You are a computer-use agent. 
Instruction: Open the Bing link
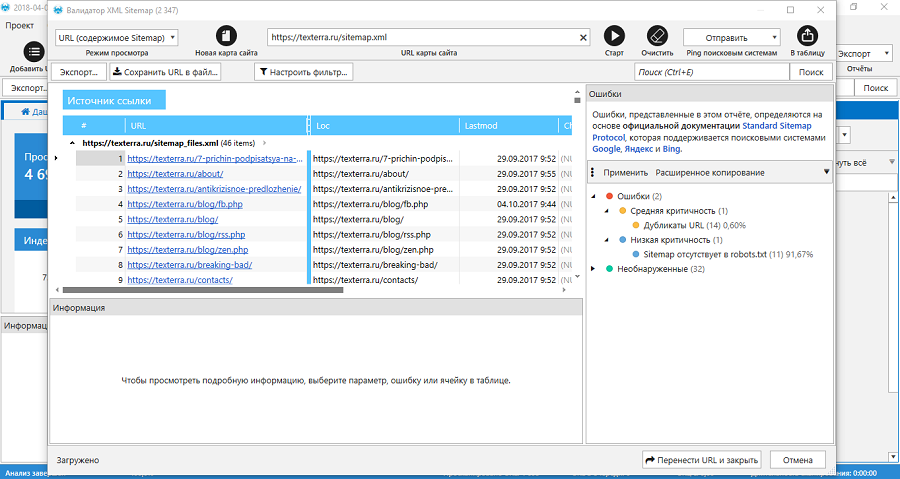click(x=672, y=149)
